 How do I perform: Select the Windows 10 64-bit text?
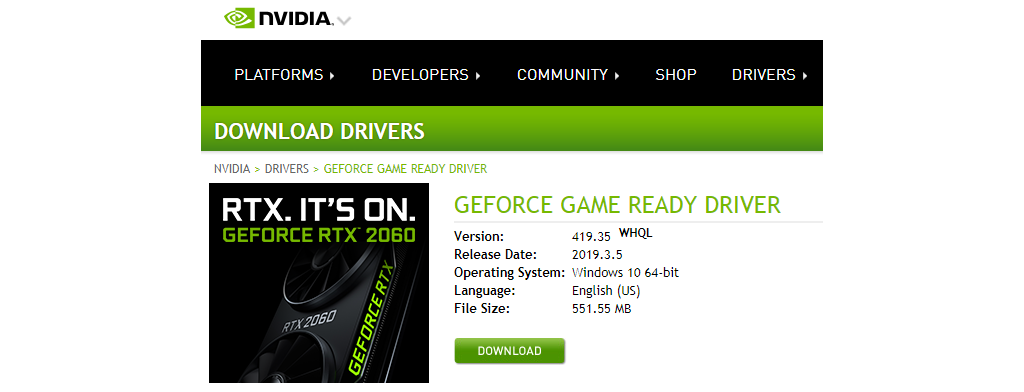pos(625,272)
